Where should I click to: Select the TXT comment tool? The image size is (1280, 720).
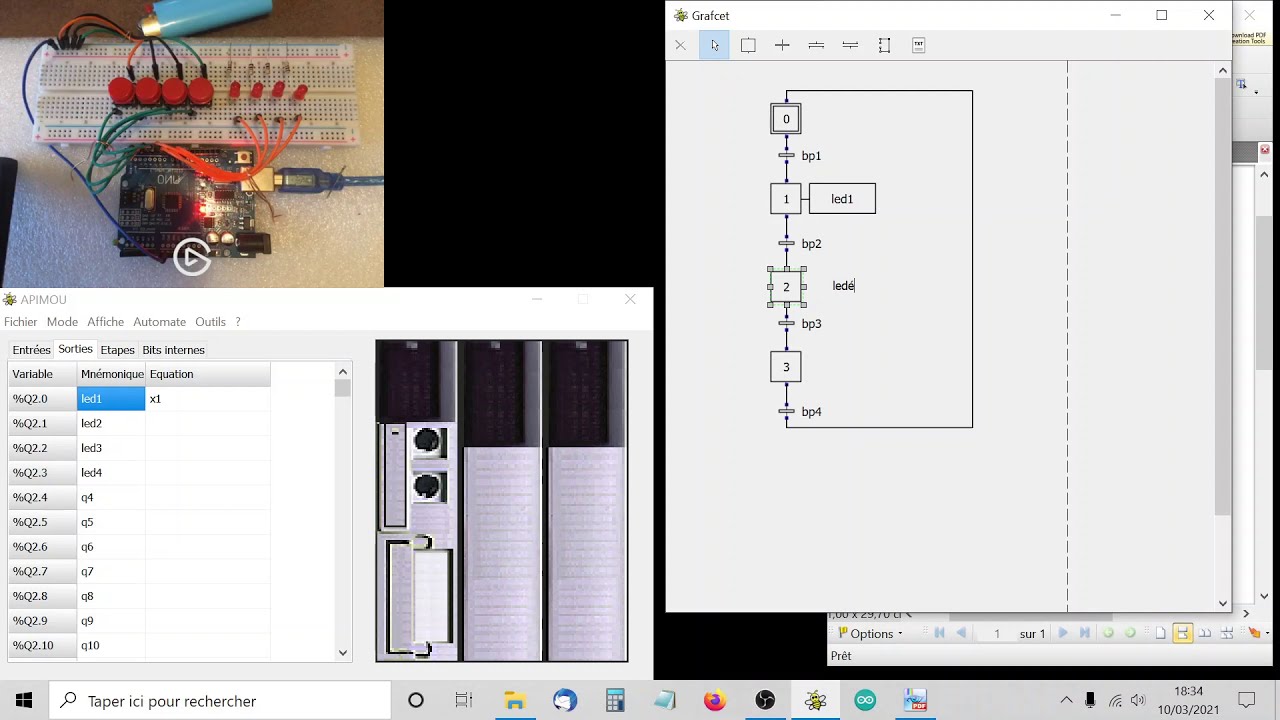[918, 44]
